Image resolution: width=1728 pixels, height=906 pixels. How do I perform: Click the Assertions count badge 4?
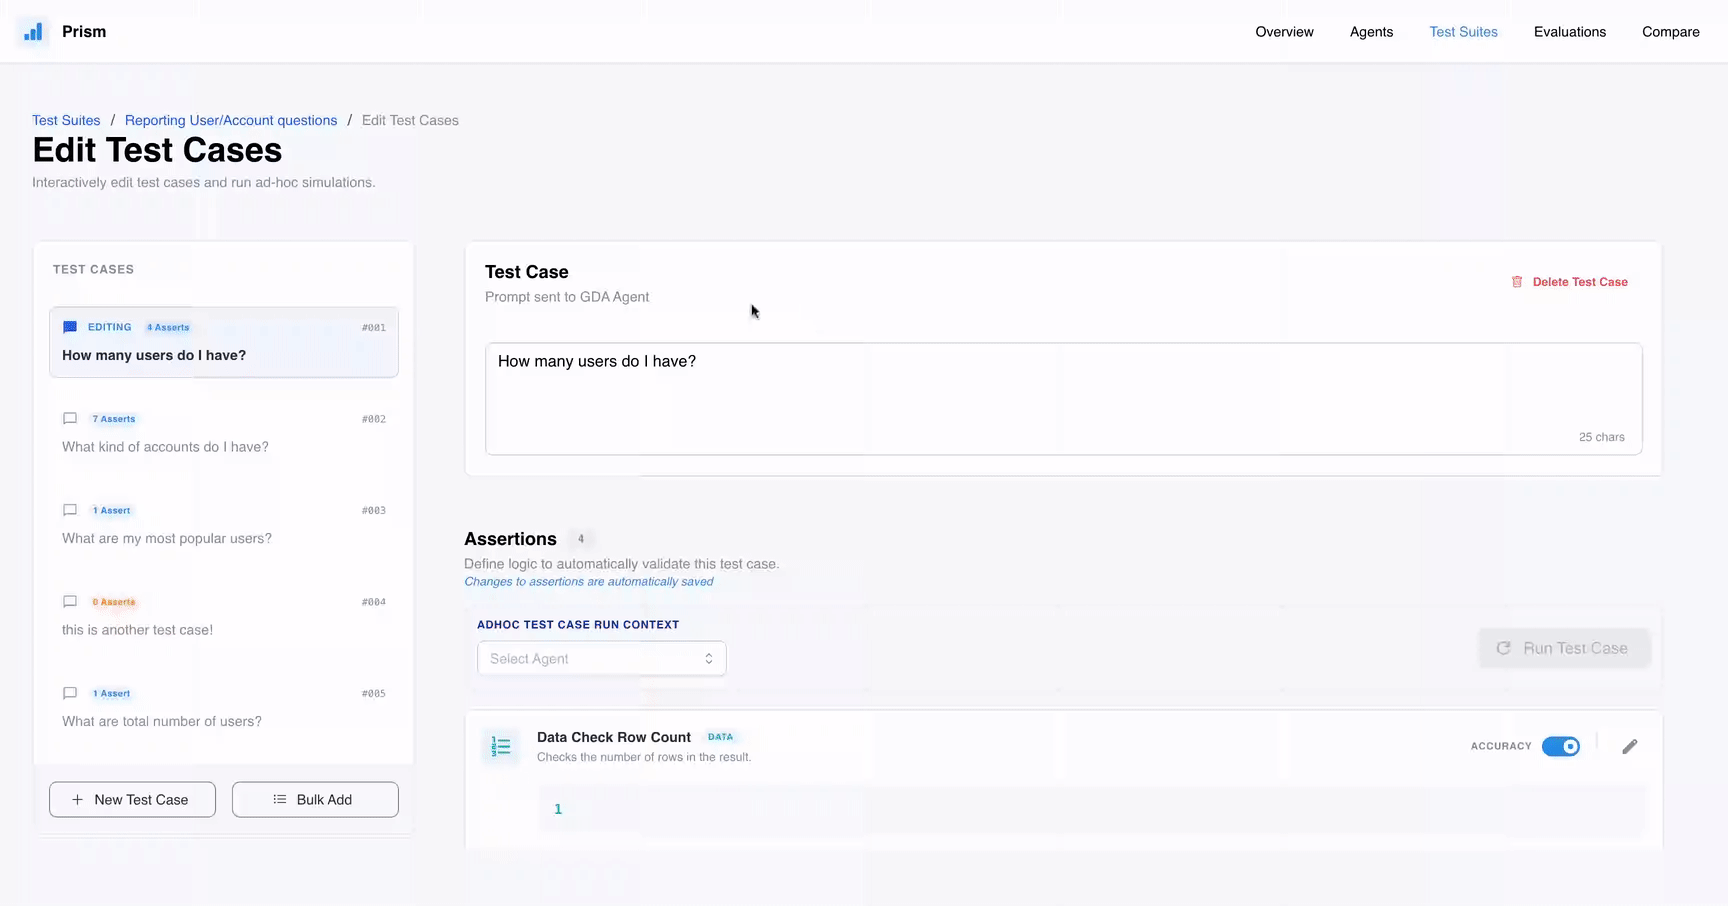581,539
